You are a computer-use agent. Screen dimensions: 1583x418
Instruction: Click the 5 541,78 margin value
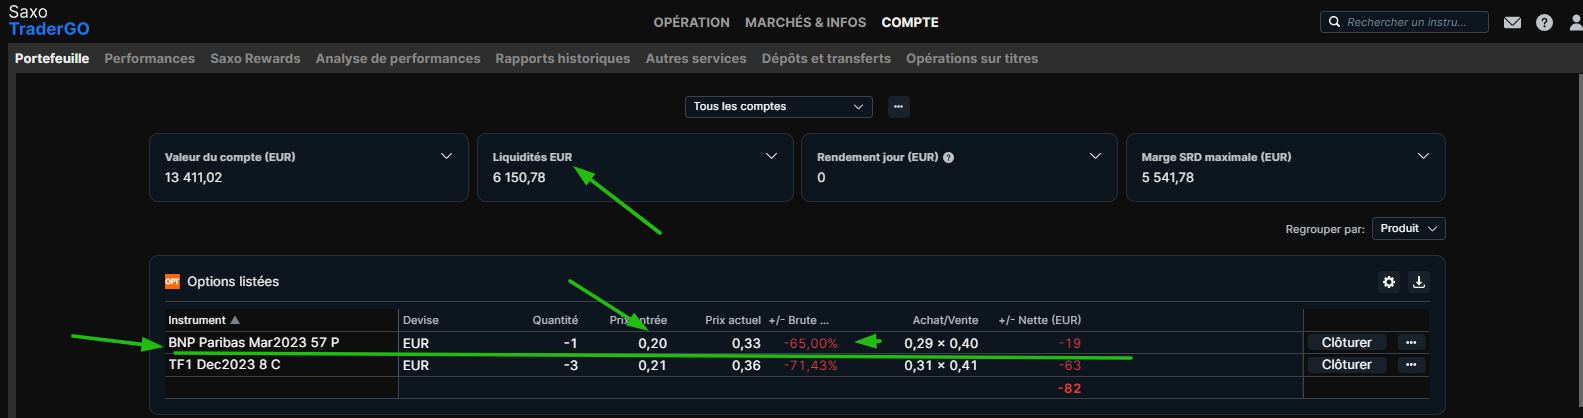1168,177
